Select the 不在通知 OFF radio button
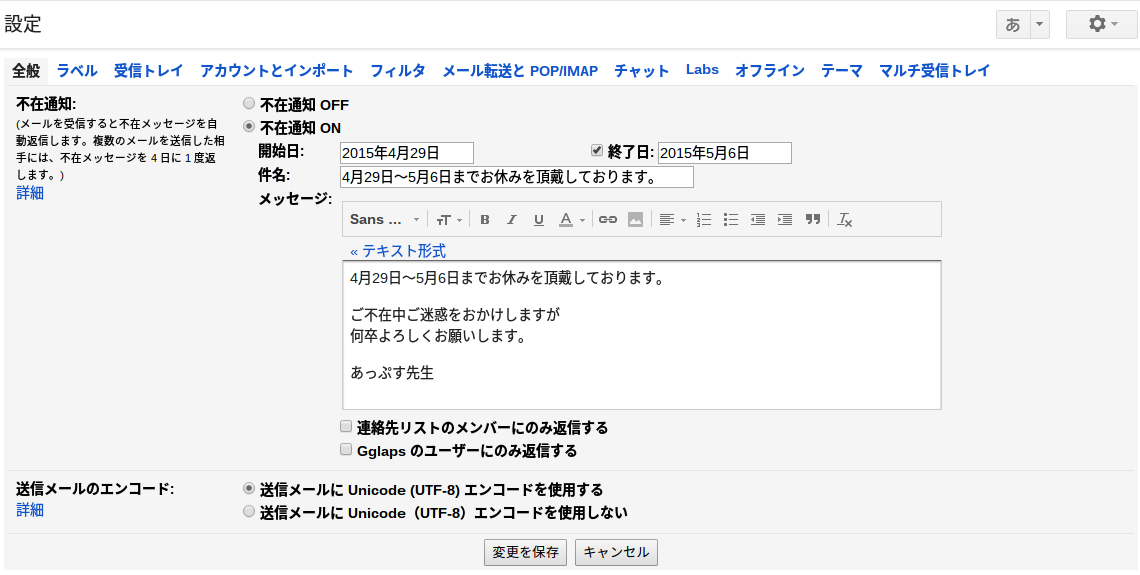The image size is (1140, 575). [x=249, y=104]
